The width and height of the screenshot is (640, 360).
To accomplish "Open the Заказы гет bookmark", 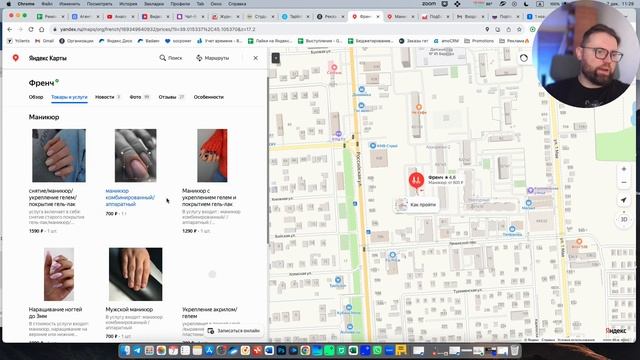I will coord(413,41).
